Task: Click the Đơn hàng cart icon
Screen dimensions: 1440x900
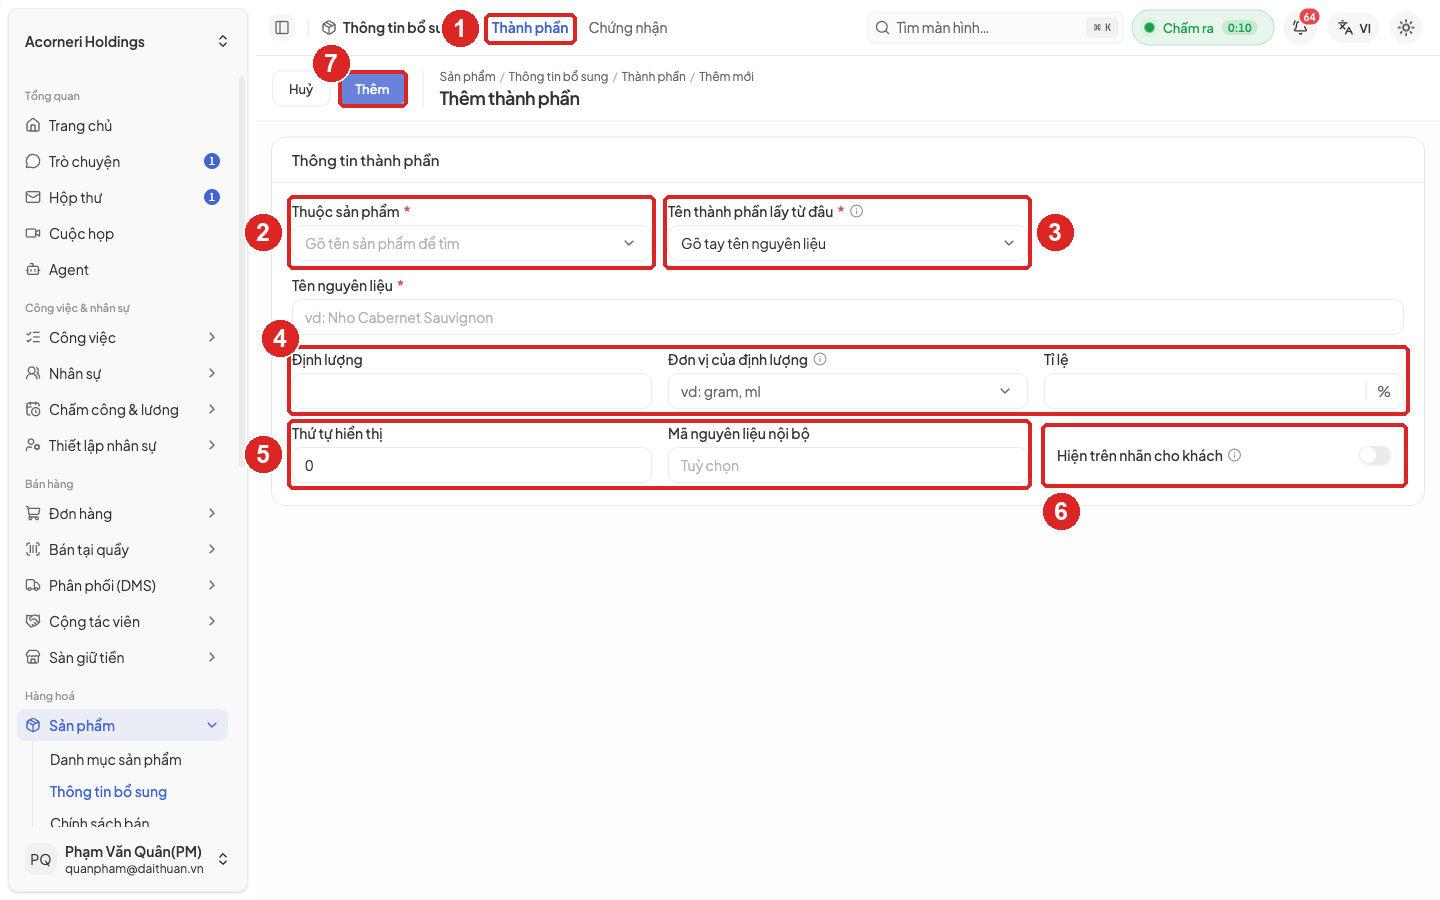Action: click(33, 514)
